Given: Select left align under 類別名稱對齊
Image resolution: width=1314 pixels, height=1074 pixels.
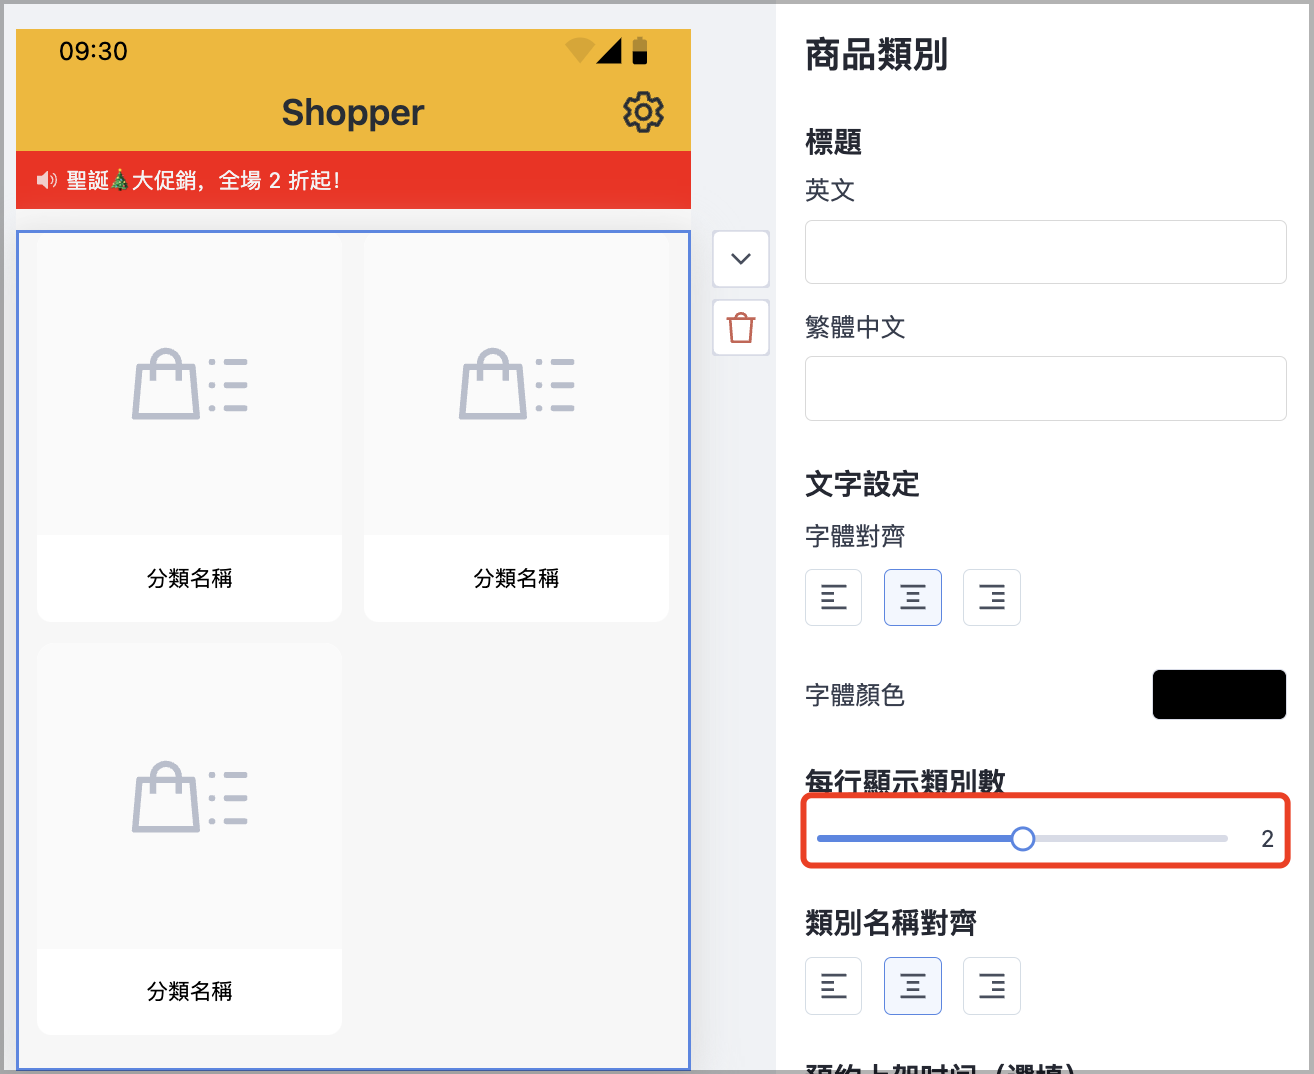Looking at the screenshot, I should tap(833, 986).
